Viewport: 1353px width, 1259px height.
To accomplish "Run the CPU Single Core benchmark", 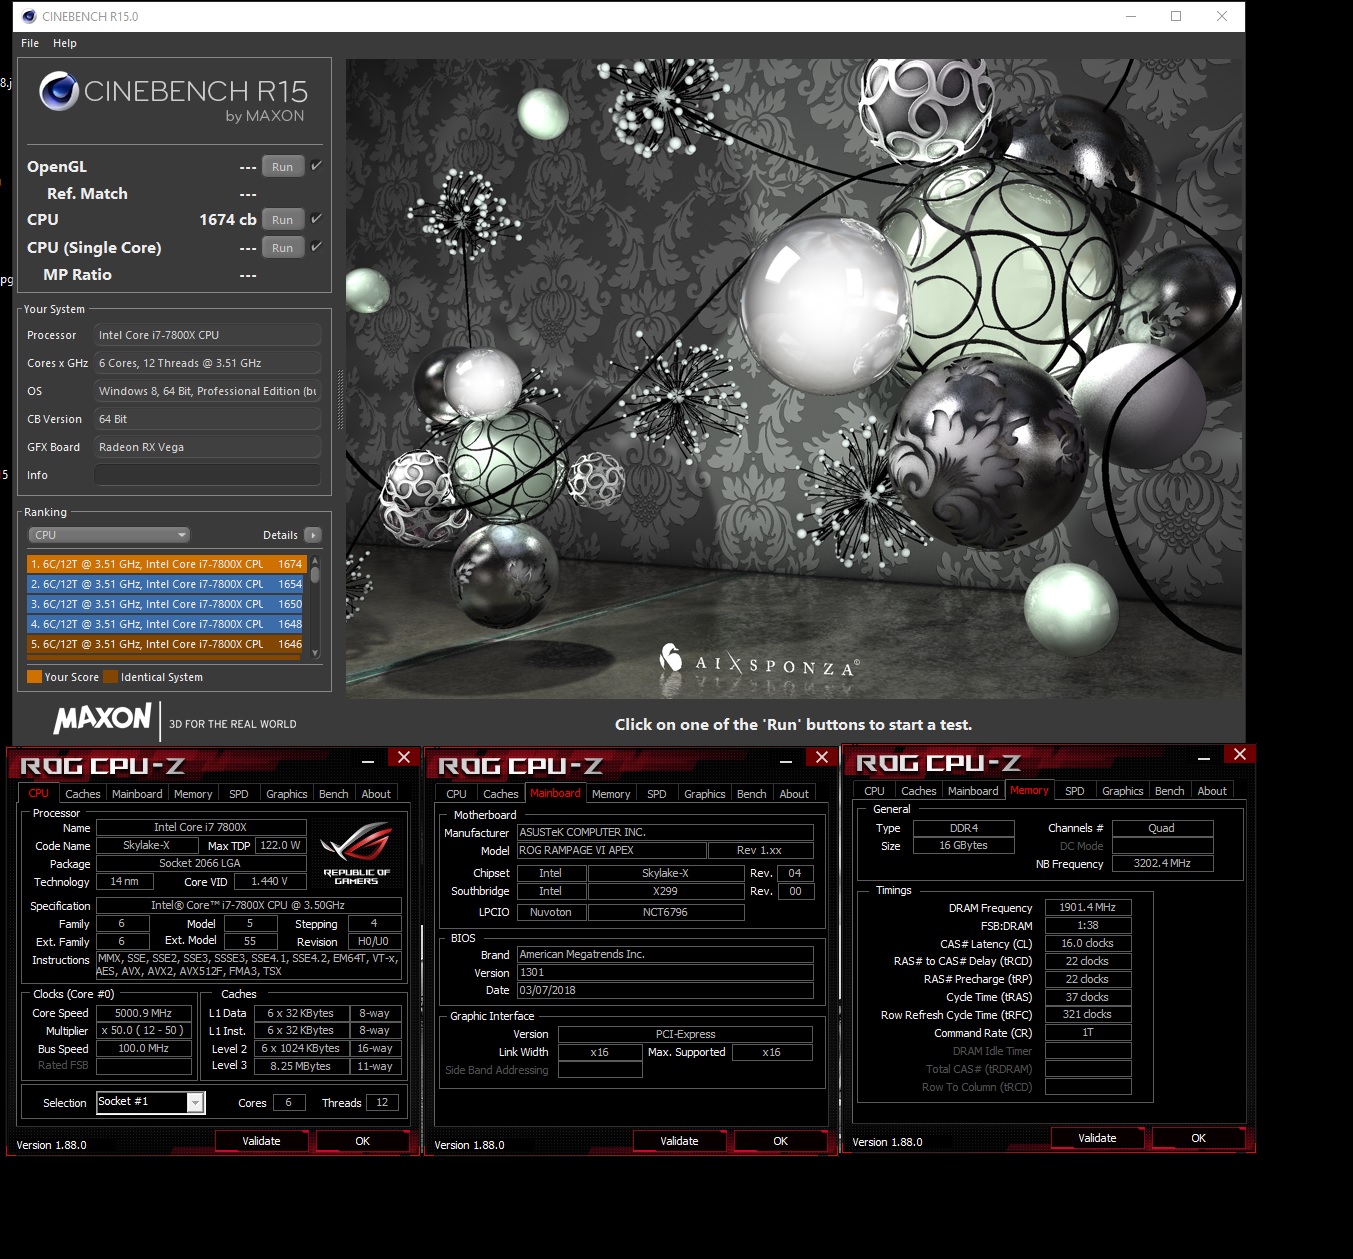I will click(x=283, y=248).
